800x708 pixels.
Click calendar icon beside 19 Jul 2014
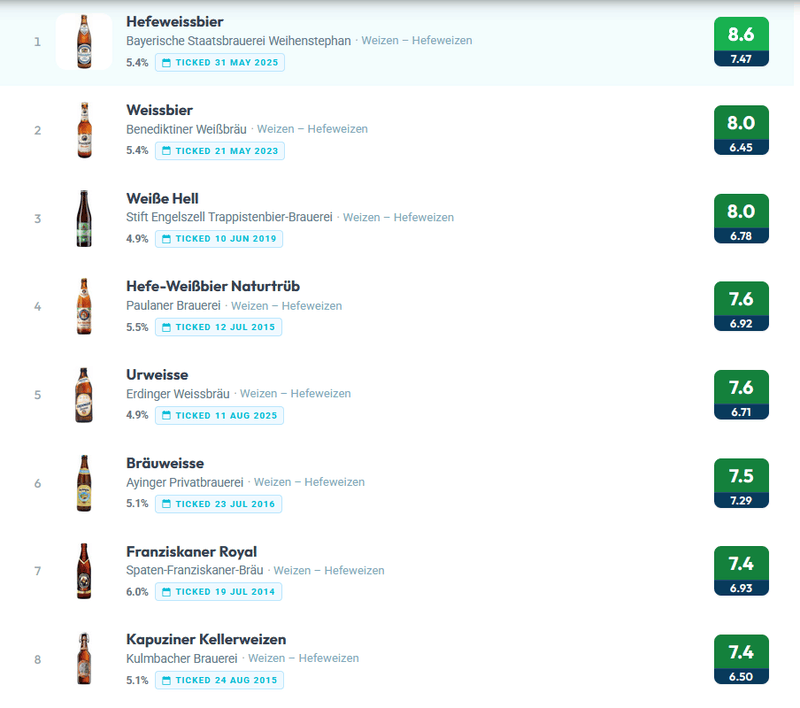click(166, 592)
